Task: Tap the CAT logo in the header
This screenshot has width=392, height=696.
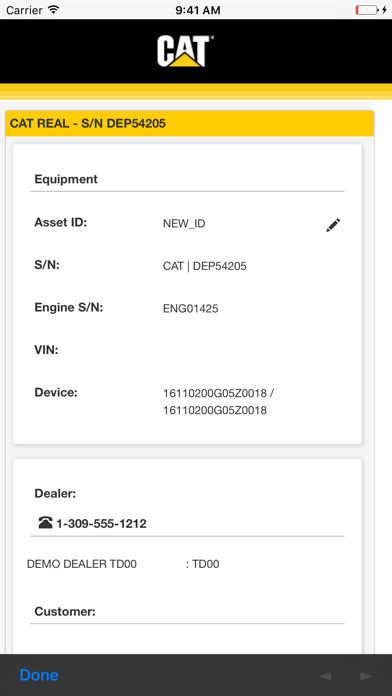Action: 185,51
